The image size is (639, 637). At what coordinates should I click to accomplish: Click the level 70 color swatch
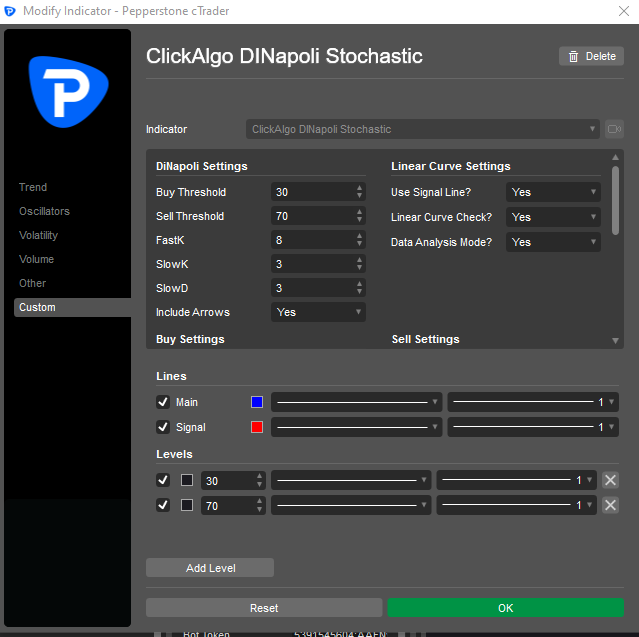tap(187, 505)
